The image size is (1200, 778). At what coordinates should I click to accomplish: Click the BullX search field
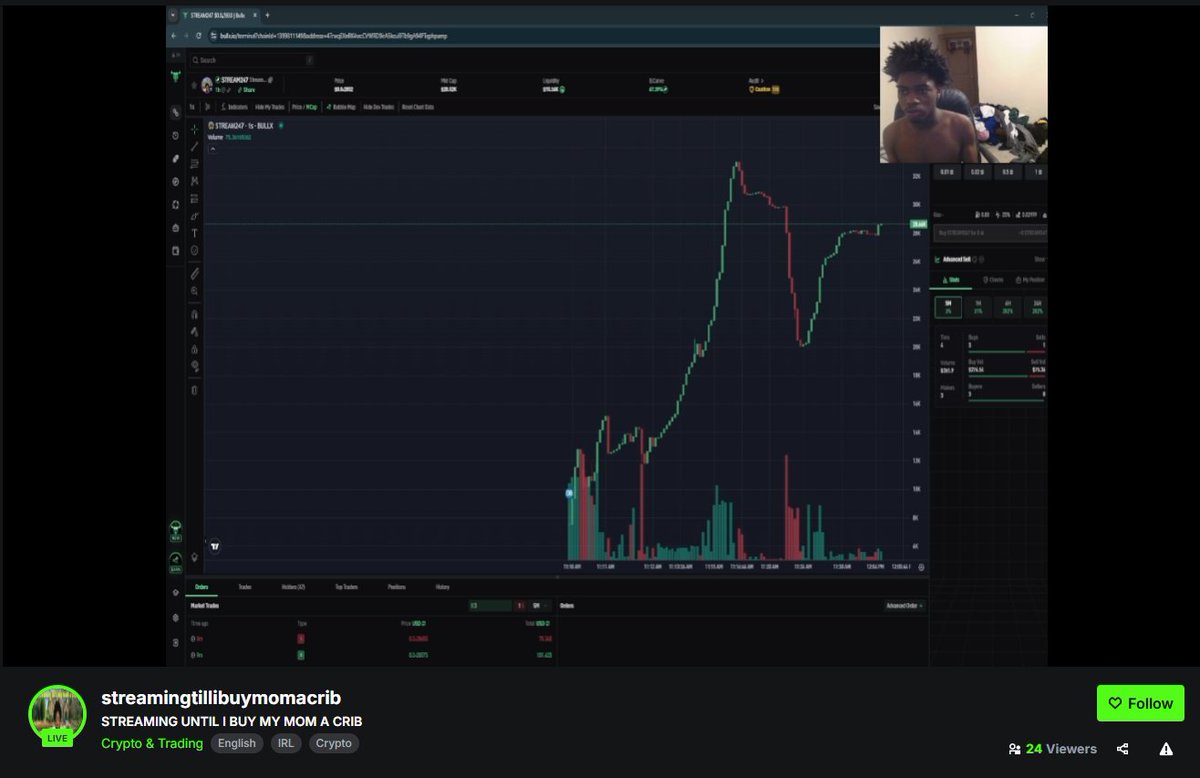[x=252, y=60]
